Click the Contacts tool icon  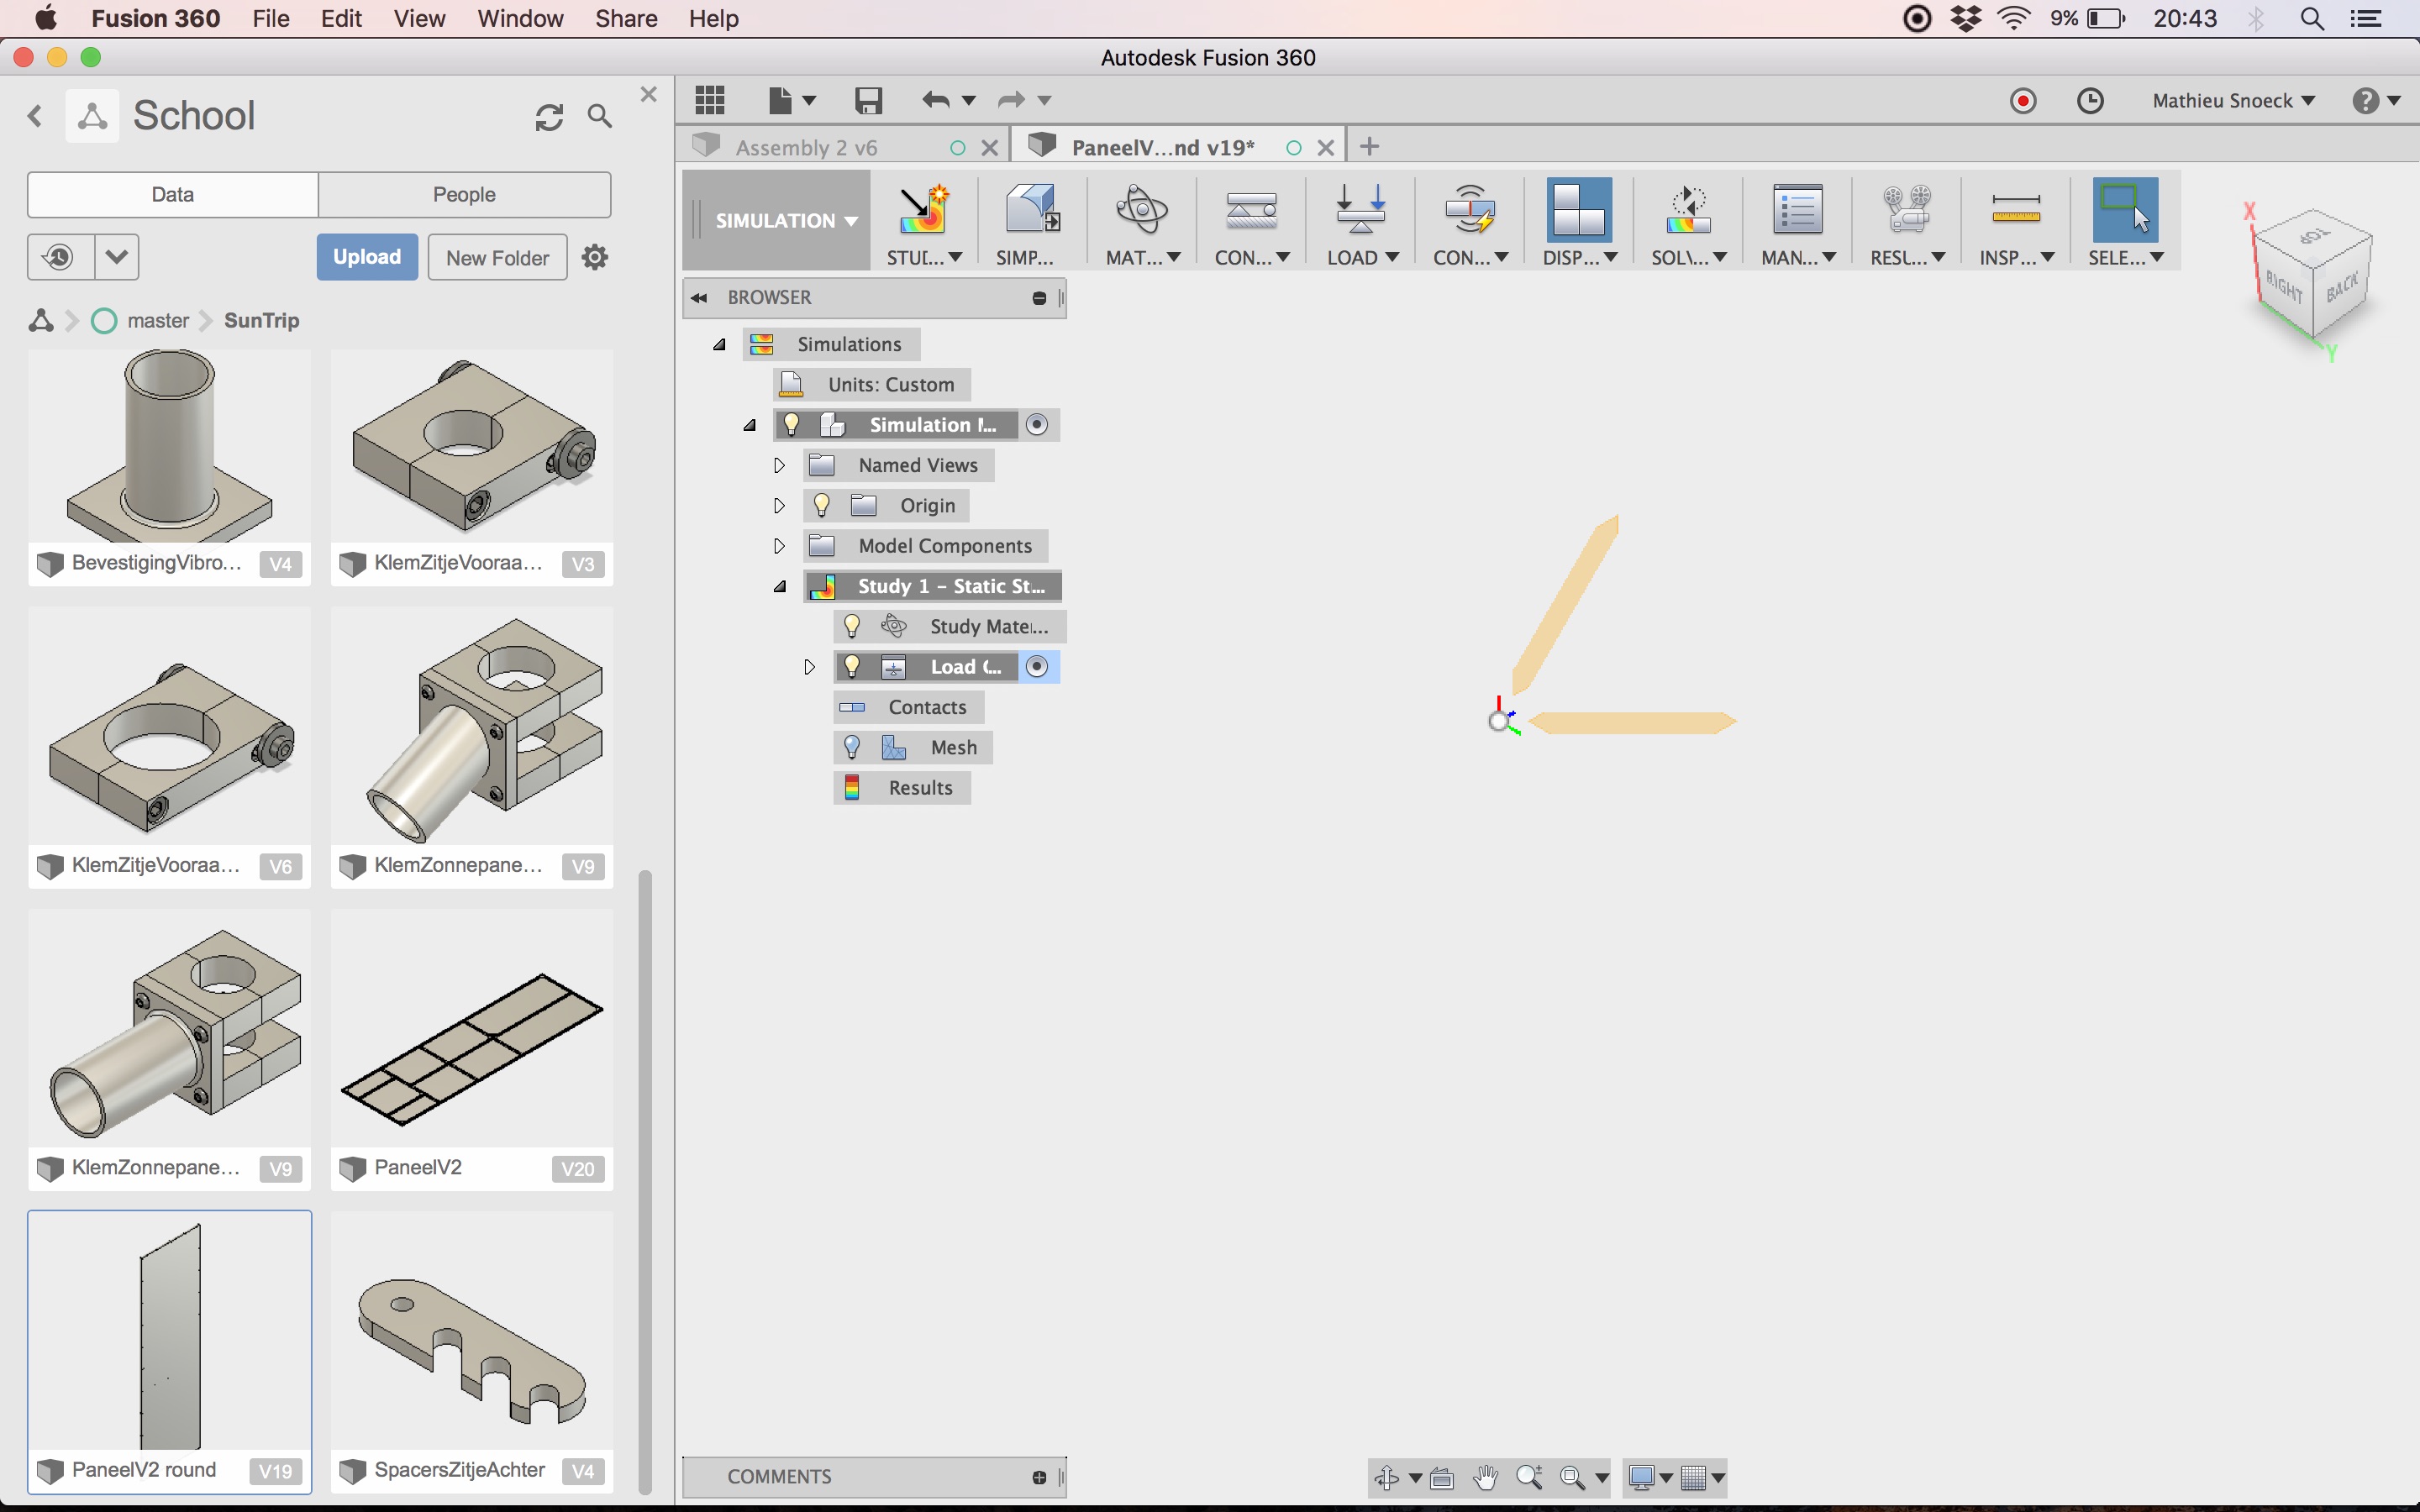(1469, 210)
